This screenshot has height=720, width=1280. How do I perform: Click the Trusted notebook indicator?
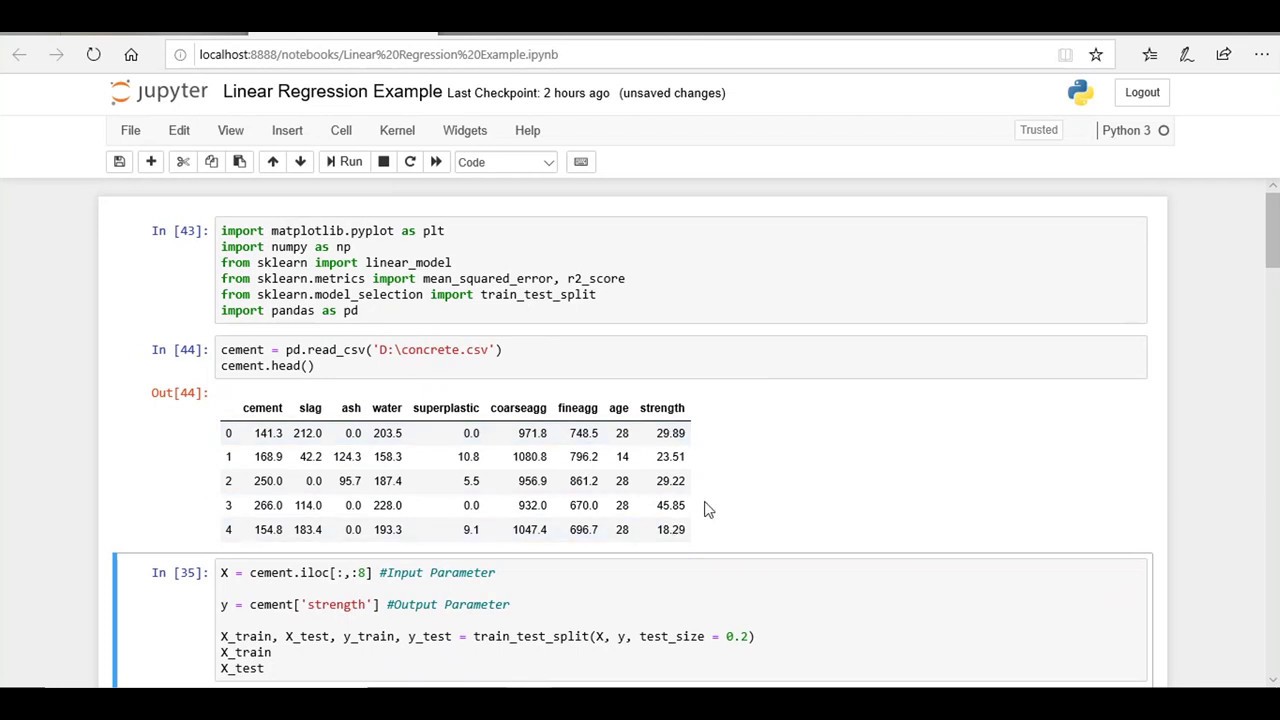[x=1039, y=130]
